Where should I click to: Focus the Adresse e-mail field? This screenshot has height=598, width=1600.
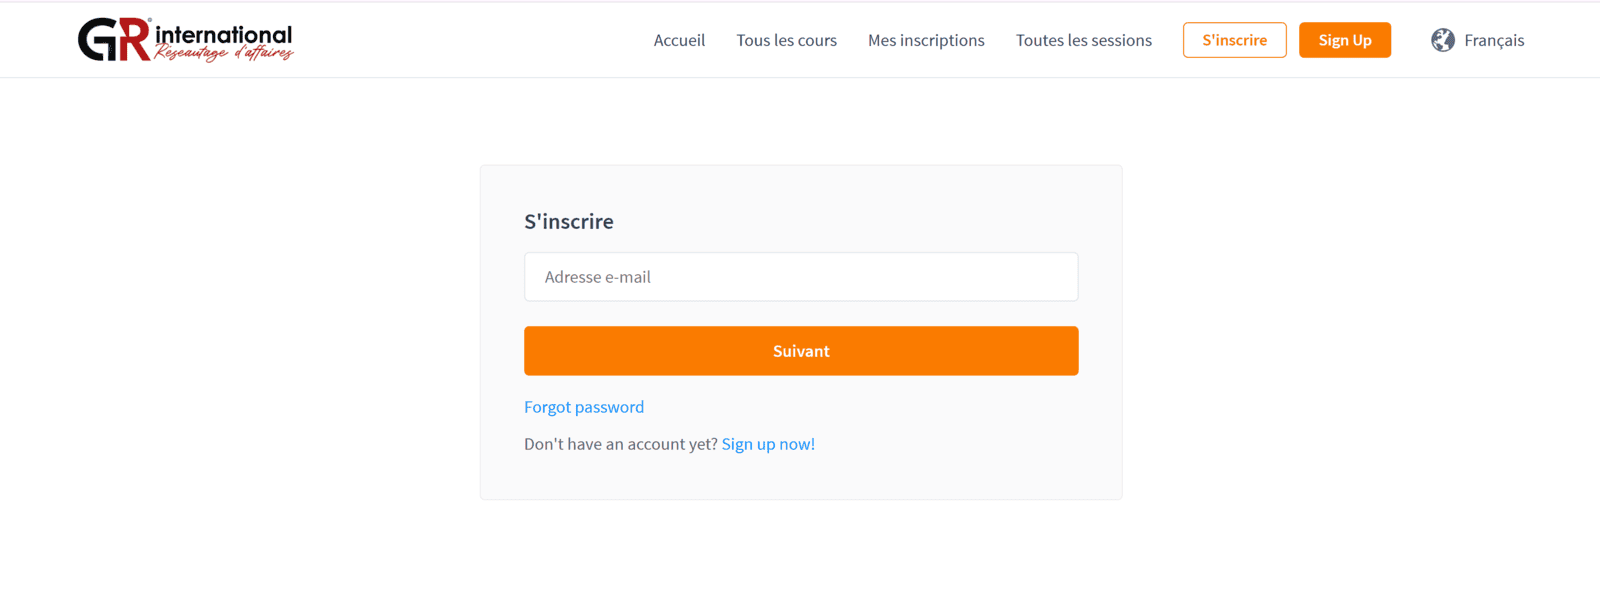(801, 277)
